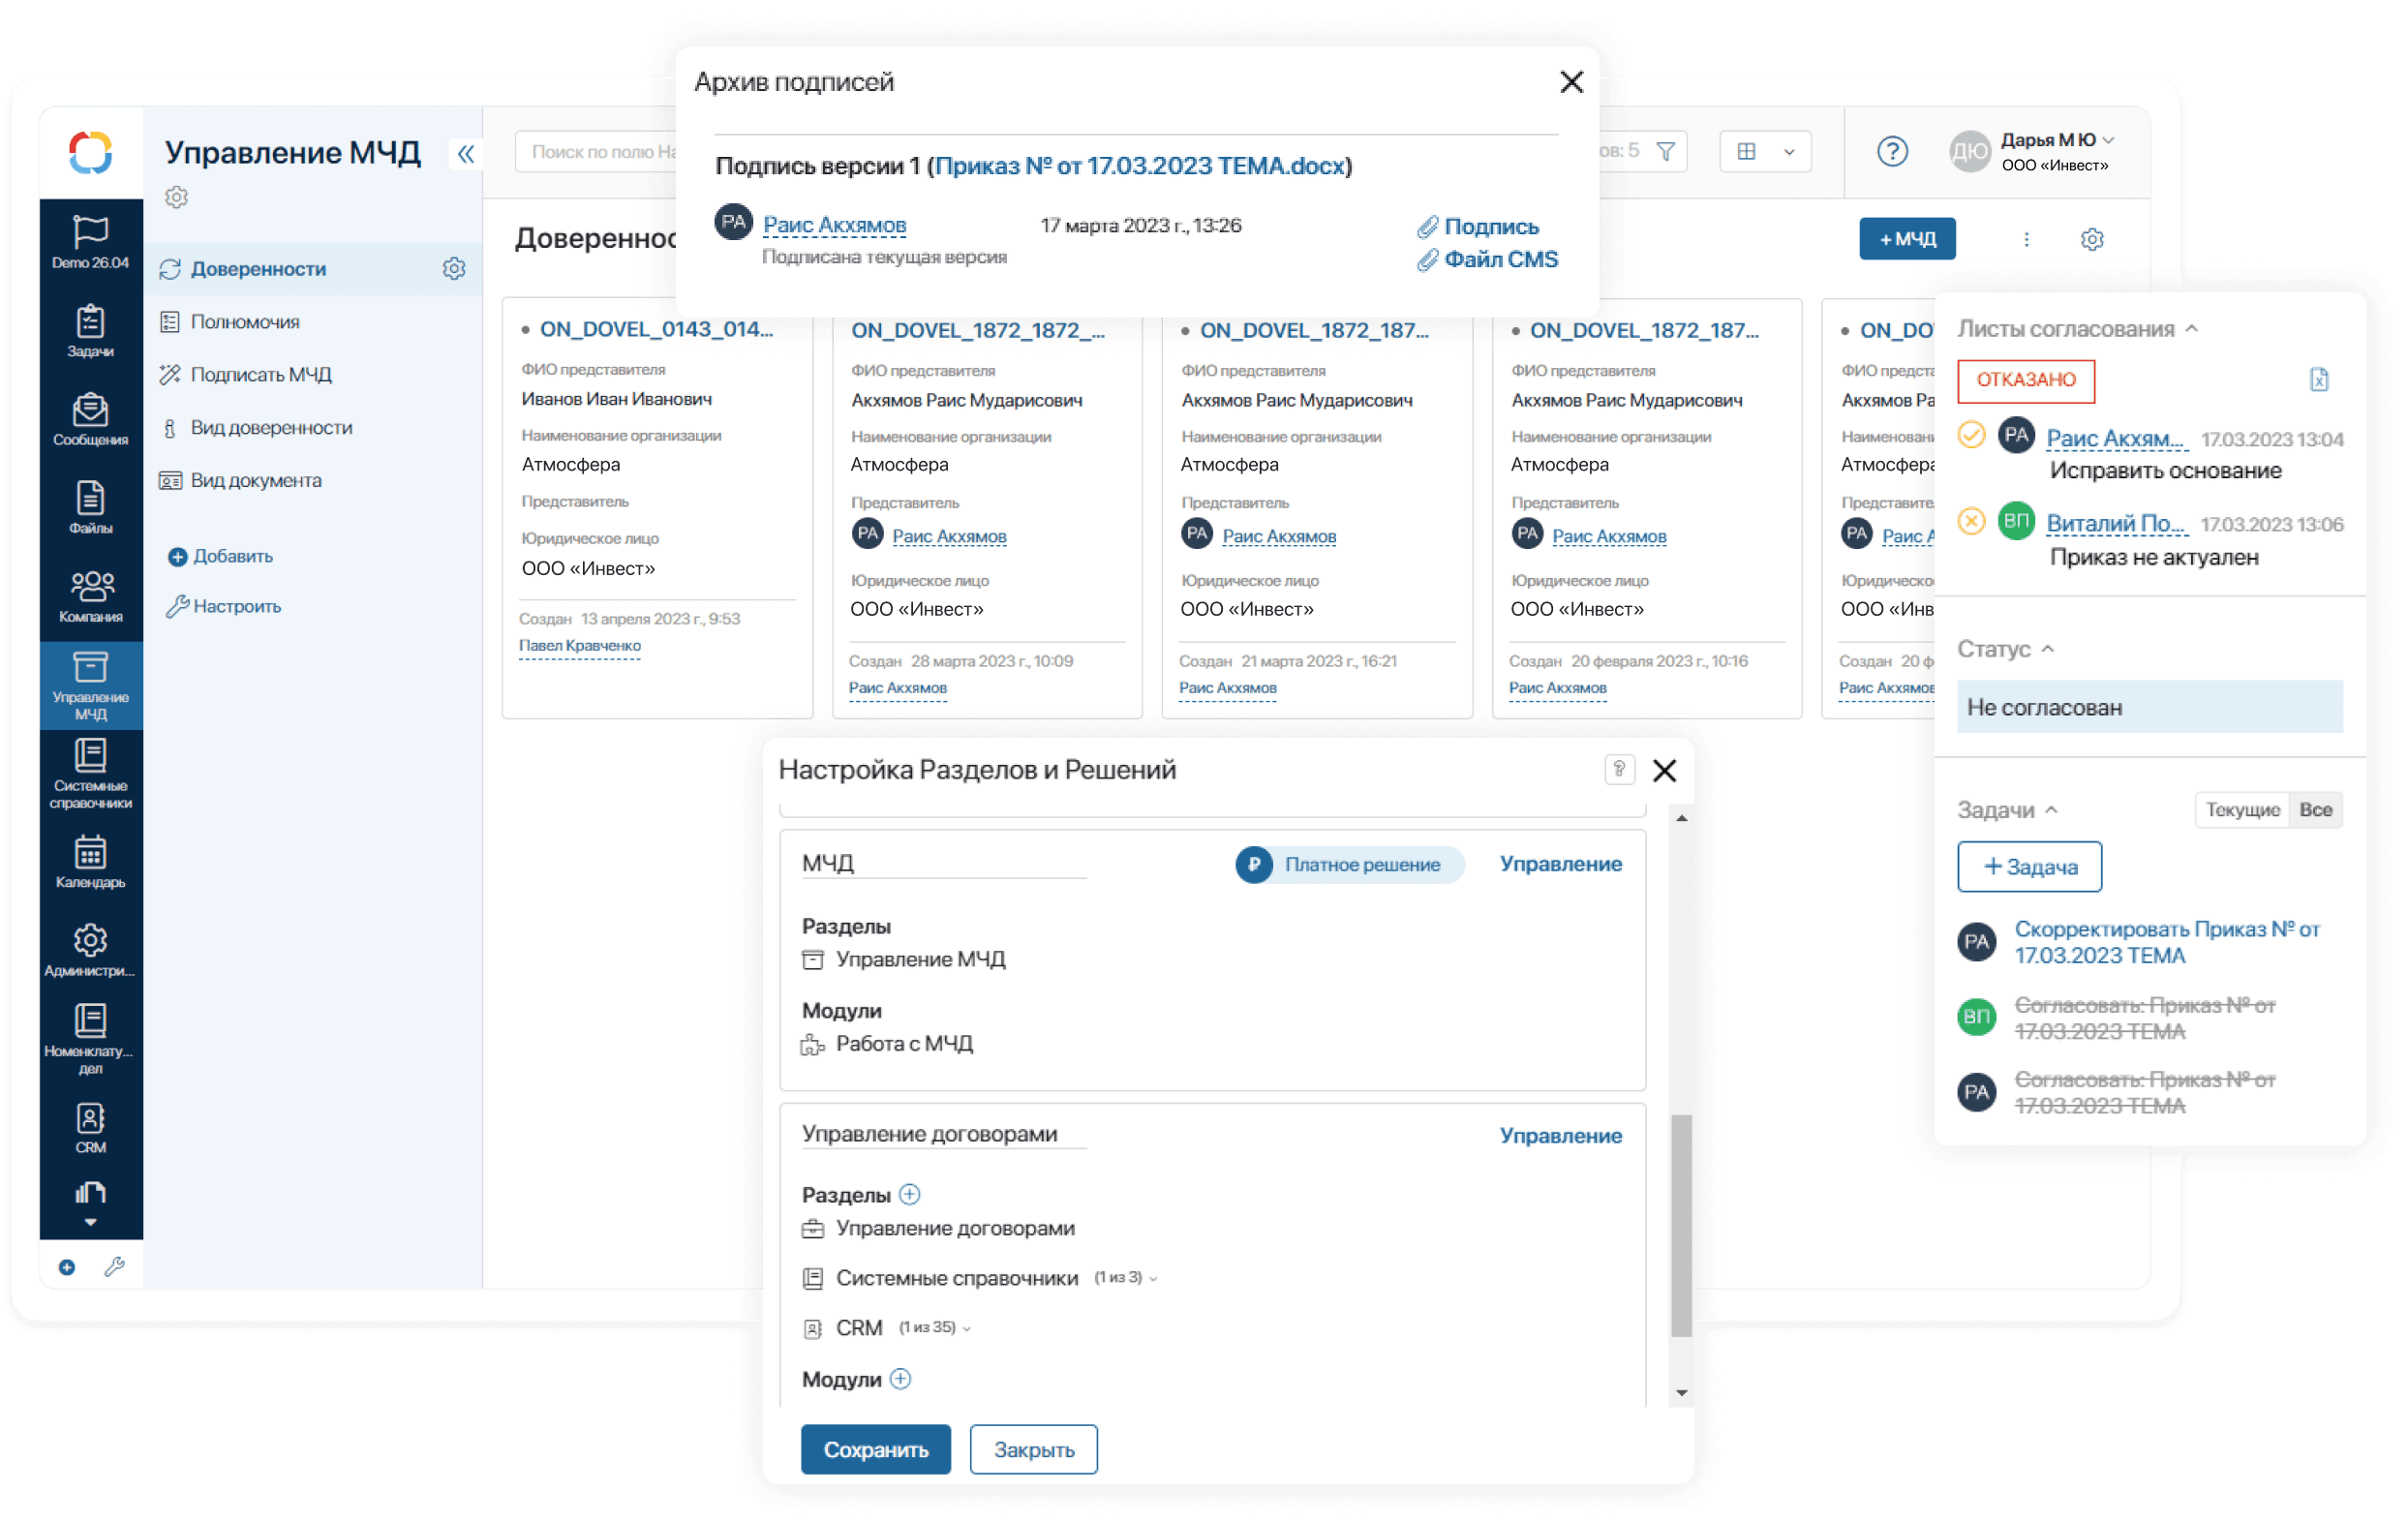Open CRM in the left sidebar
2408x1522 pixels.
tap(90, 1128)
